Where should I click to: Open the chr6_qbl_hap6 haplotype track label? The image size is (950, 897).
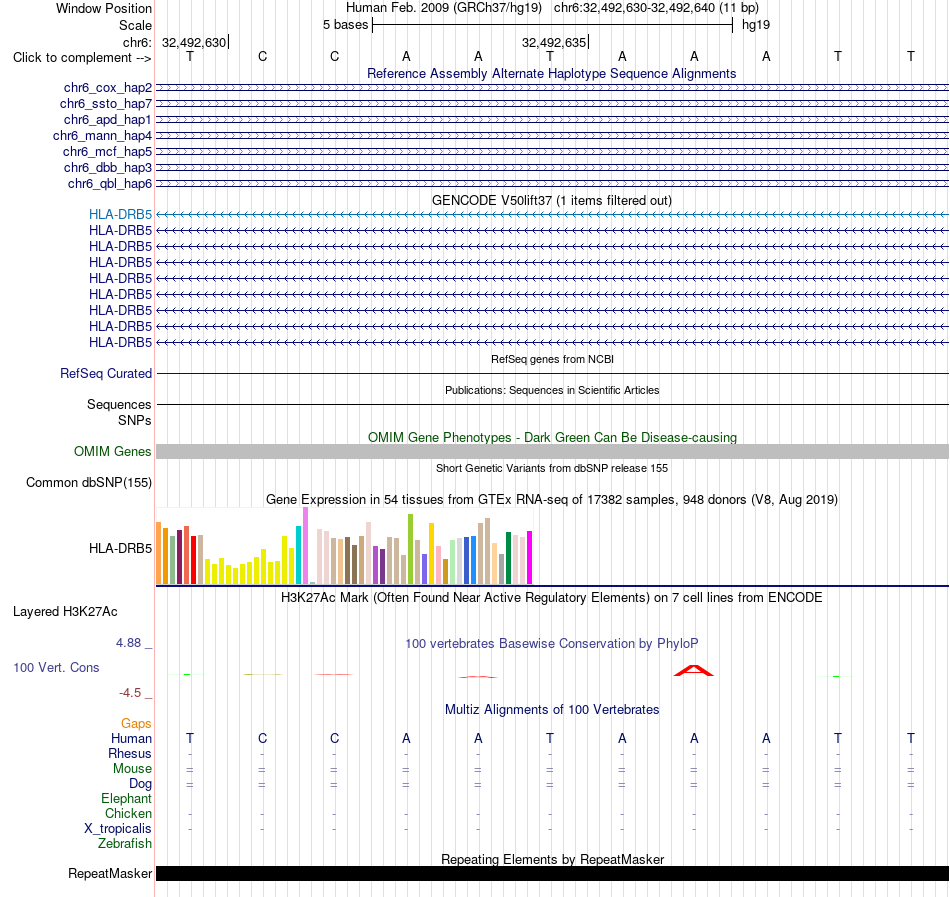click(x=110, y=184)
